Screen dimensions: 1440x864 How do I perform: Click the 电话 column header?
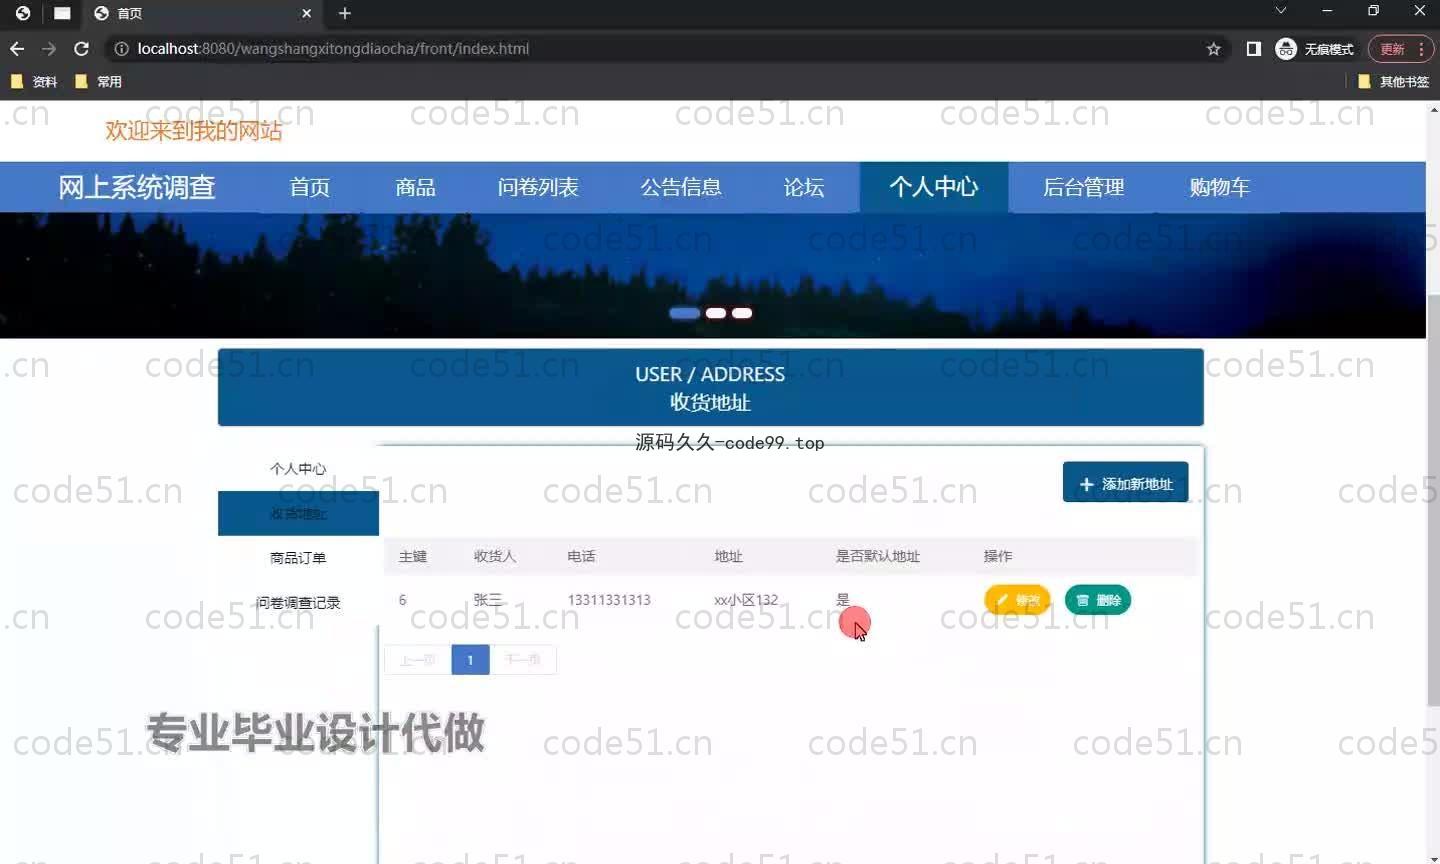pyautogui.click(x=581, y=556)
